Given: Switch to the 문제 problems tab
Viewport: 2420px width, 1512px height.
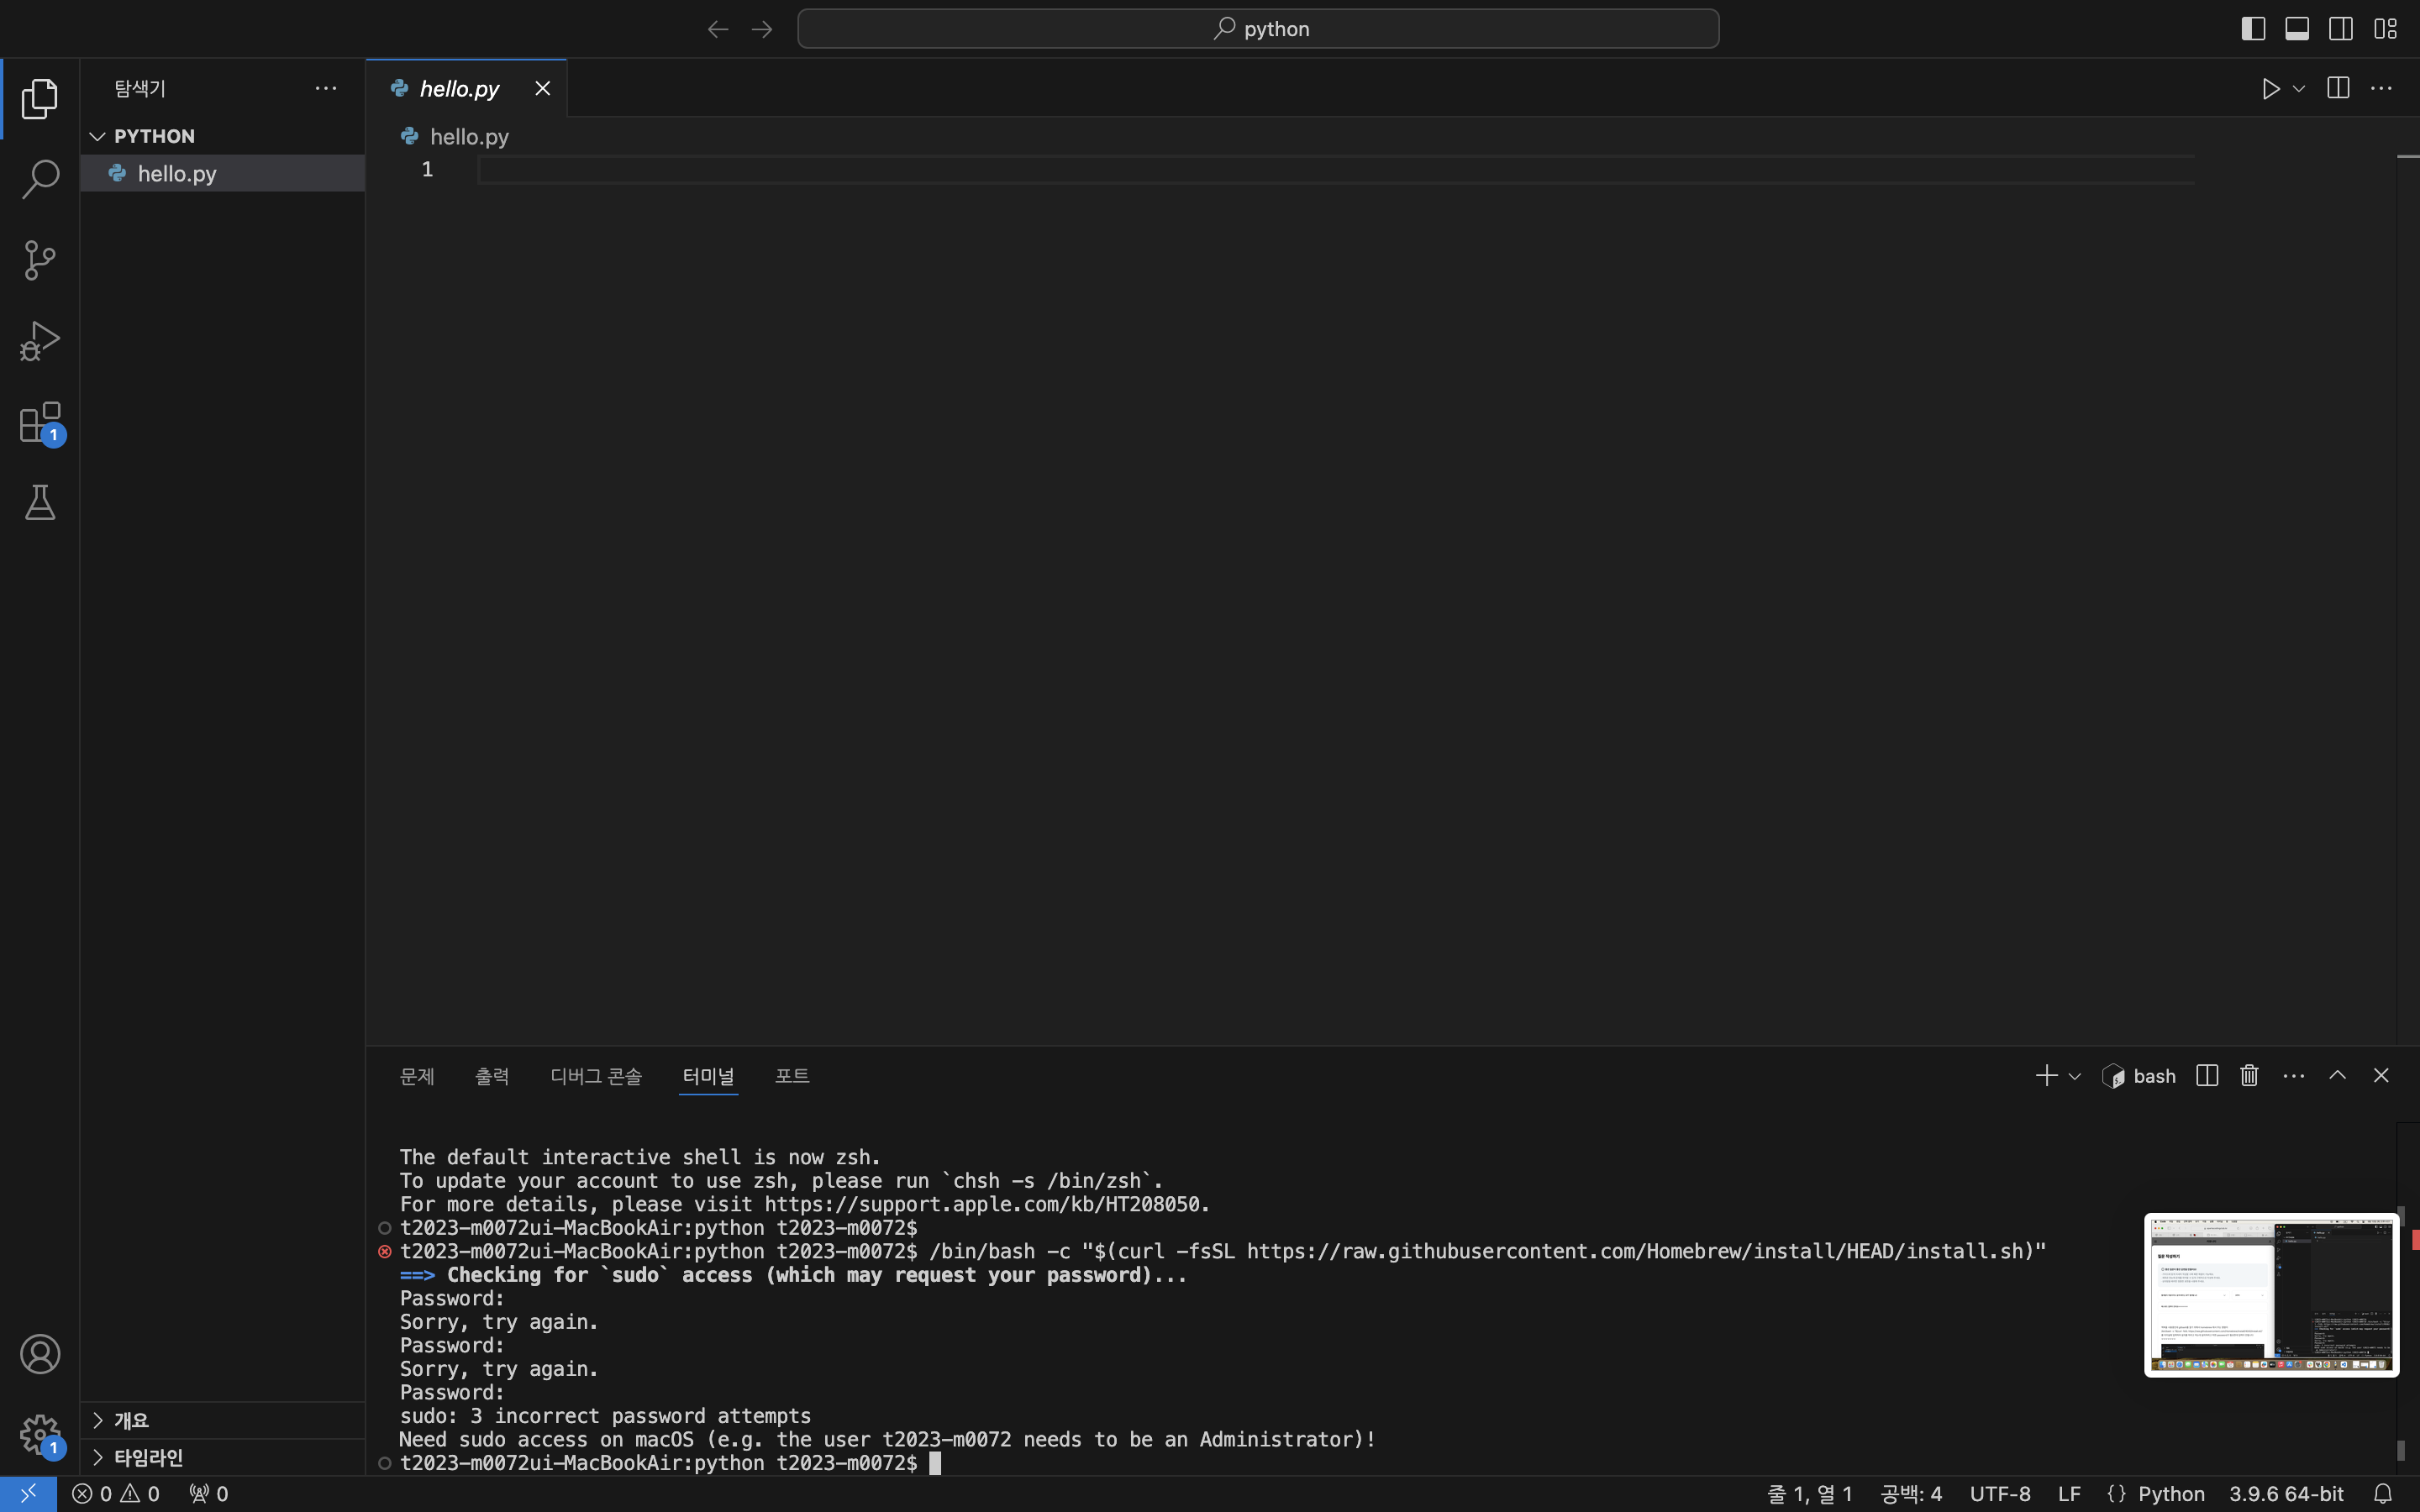Looking at the screenshot, I should pyautogui.click(x=417, y=1076).
